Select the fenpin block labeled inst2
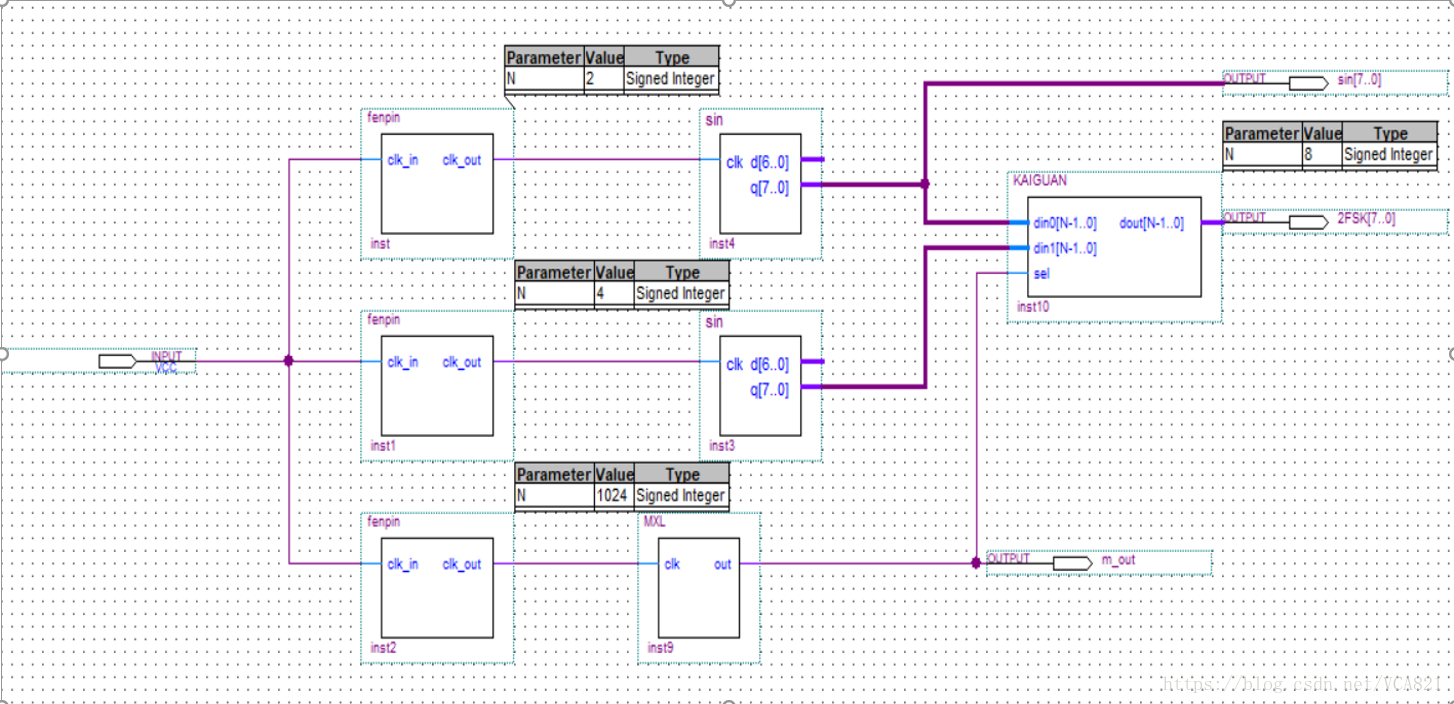This screenshot has height=704, width=1454. click(x=436, y=588)
